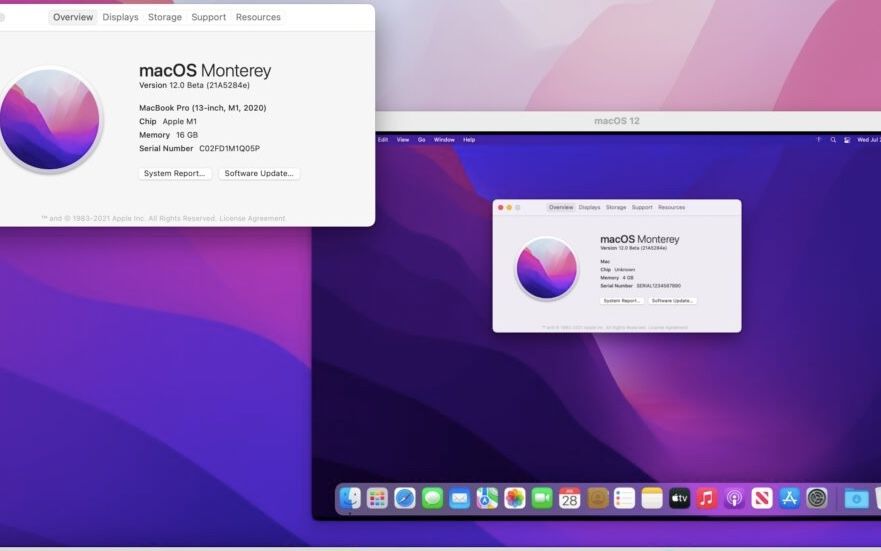Open Photos app from the dock
The height and width of the screenshot is (551, 881).
515,498
